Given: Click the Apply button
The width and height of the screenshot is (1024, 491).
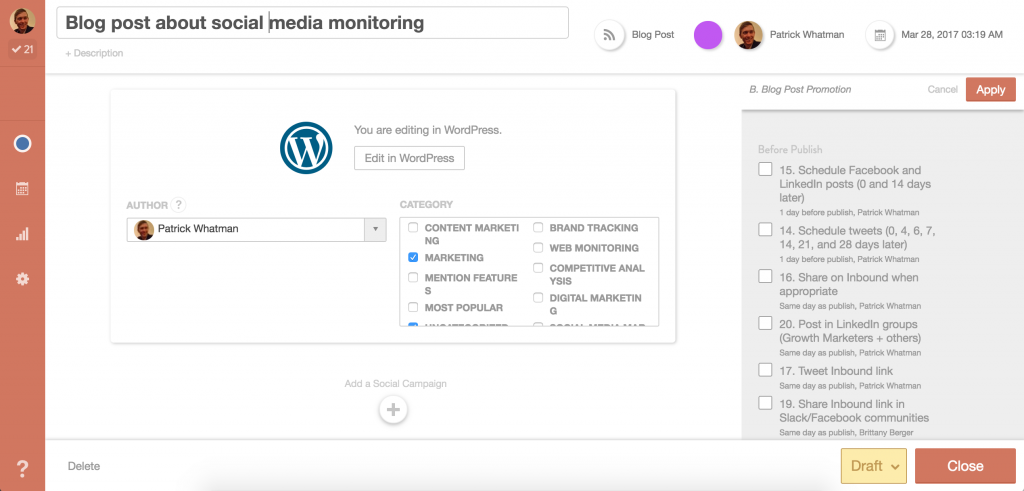Looking at the screenshot, I should coord(991,89).
